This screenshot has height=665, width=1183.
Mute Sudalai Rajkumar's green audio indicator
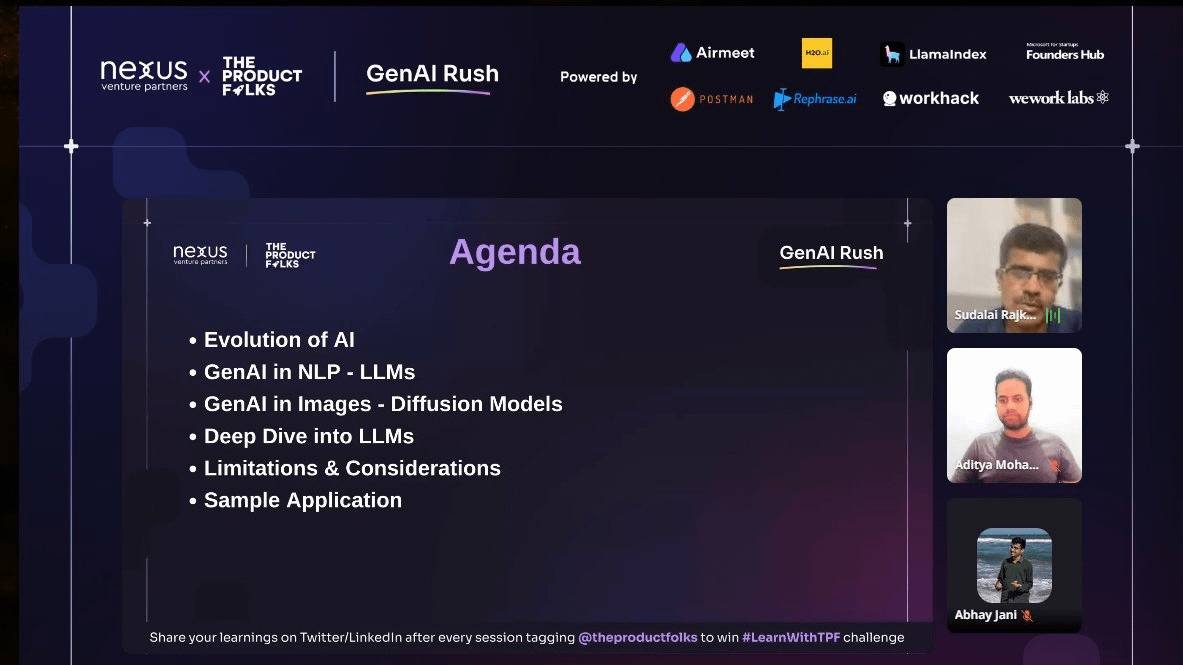1053,315
